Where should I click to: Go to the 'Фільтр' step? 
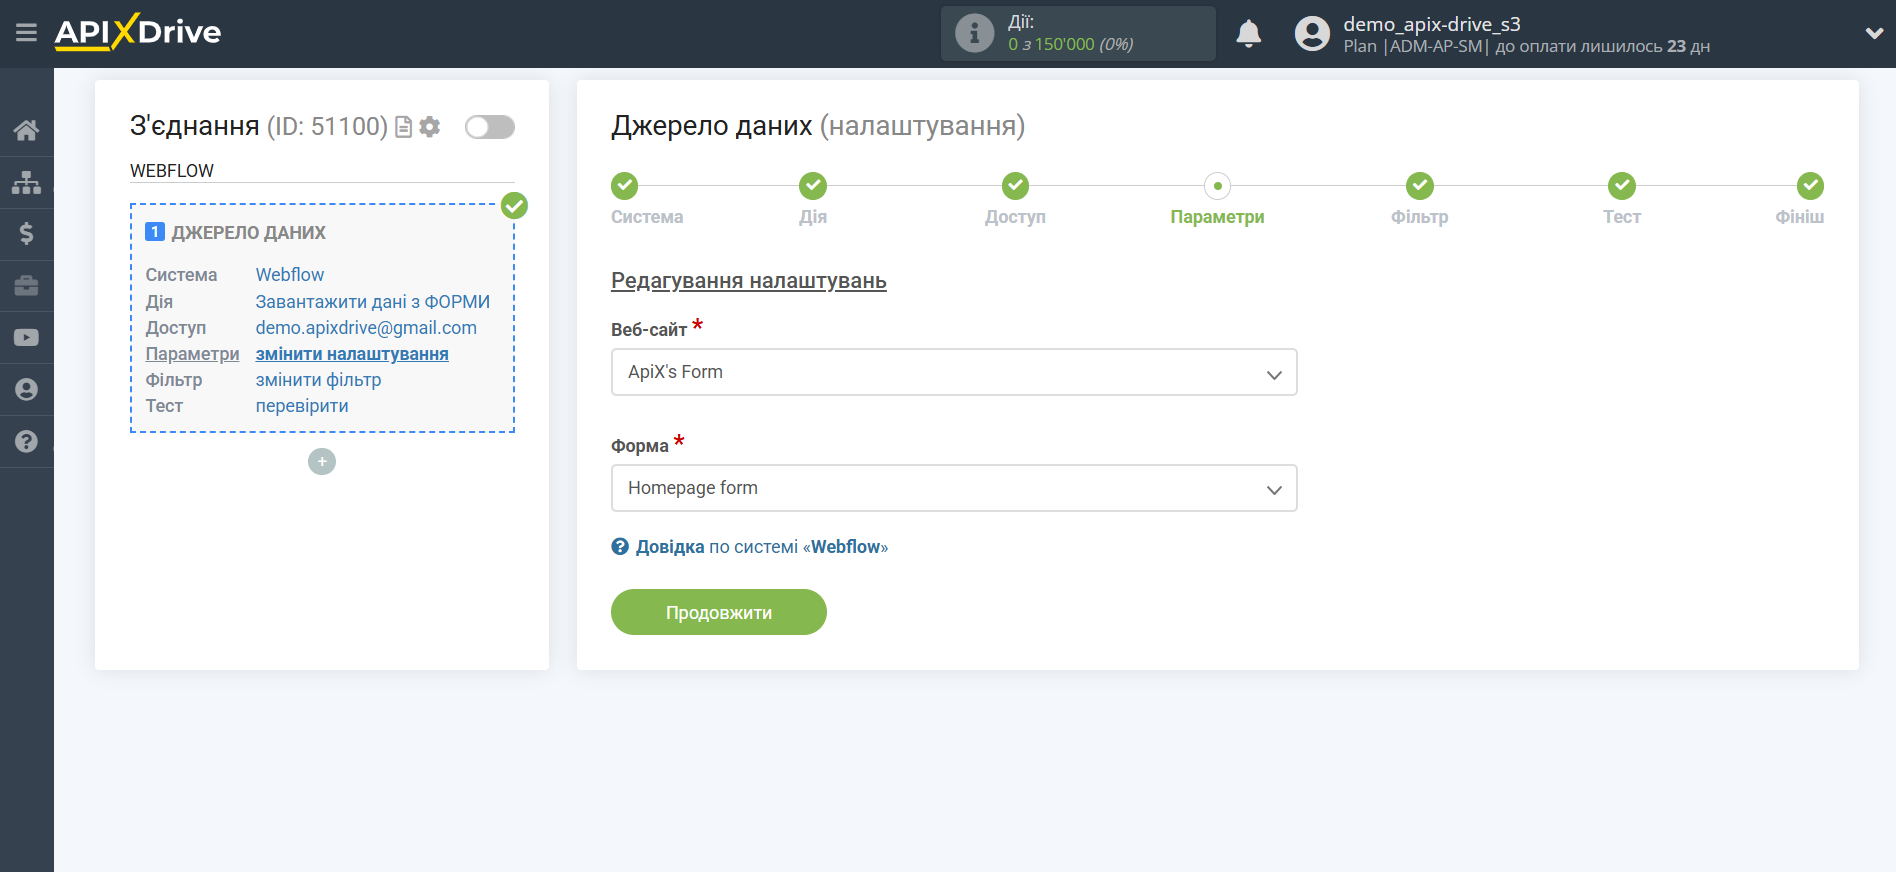coord(1419,186)
